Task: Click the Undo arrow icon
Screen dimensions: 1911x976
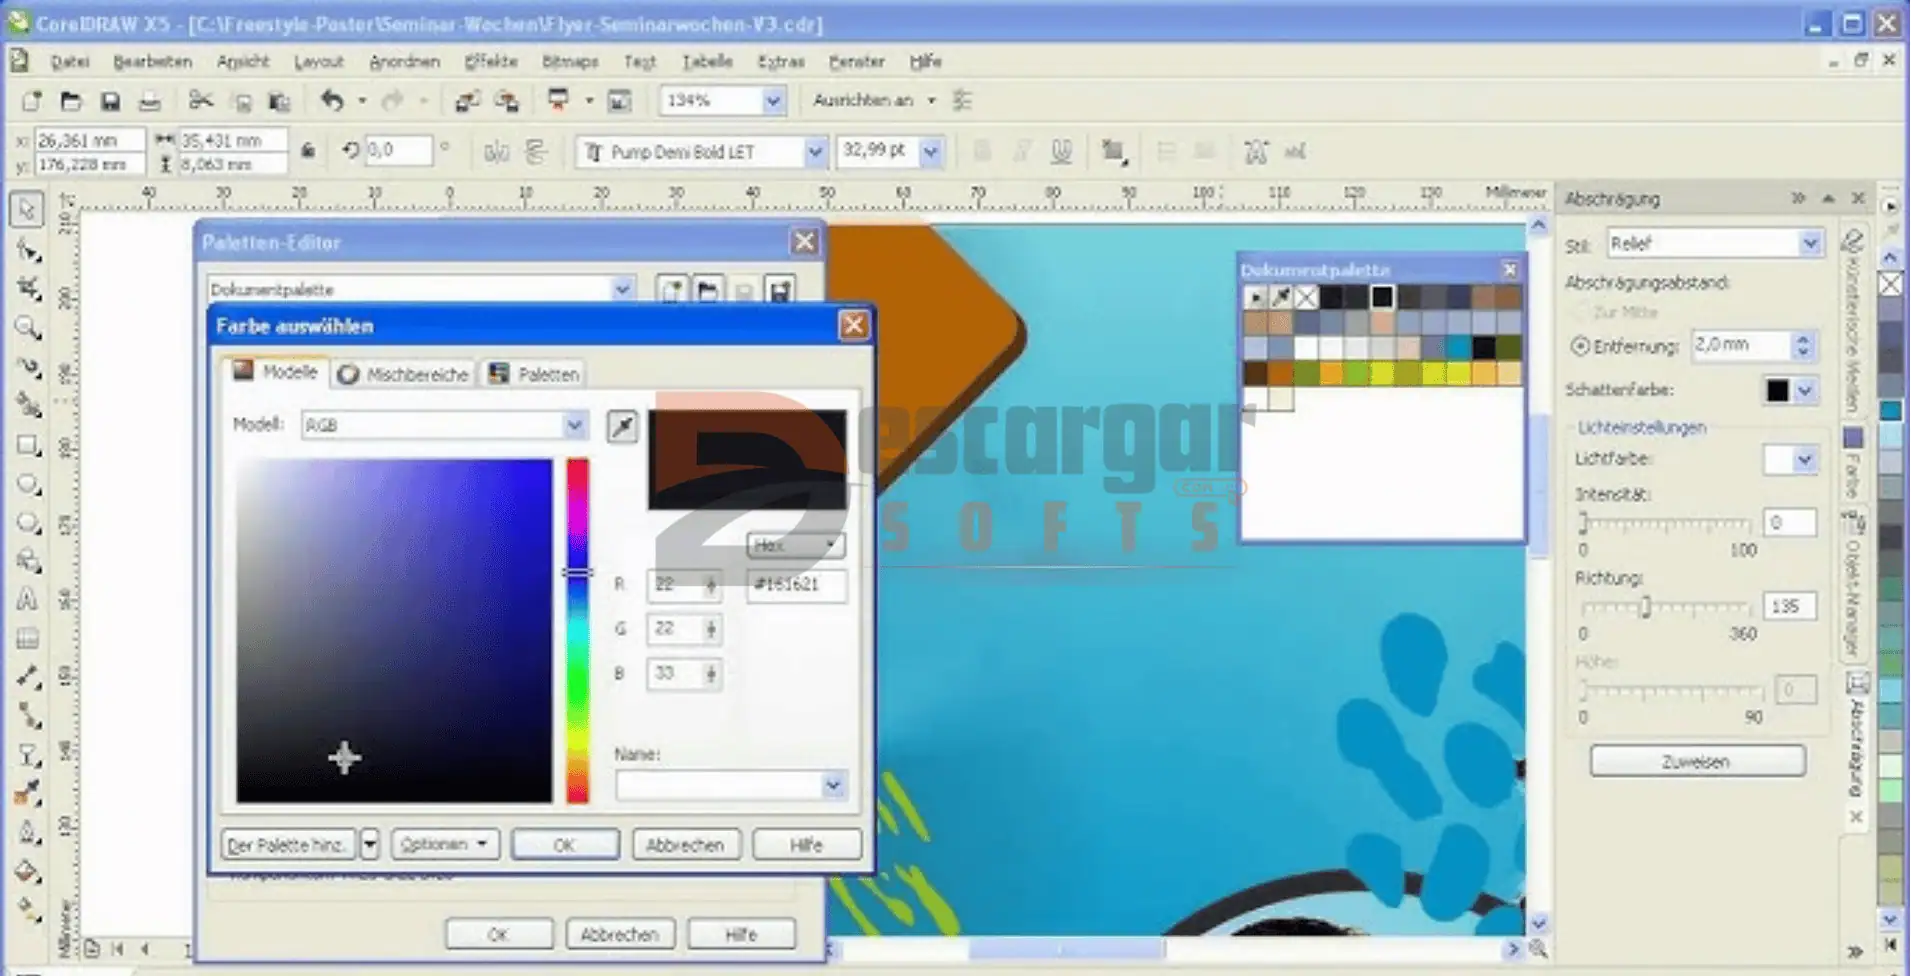Action: point(332,101)
